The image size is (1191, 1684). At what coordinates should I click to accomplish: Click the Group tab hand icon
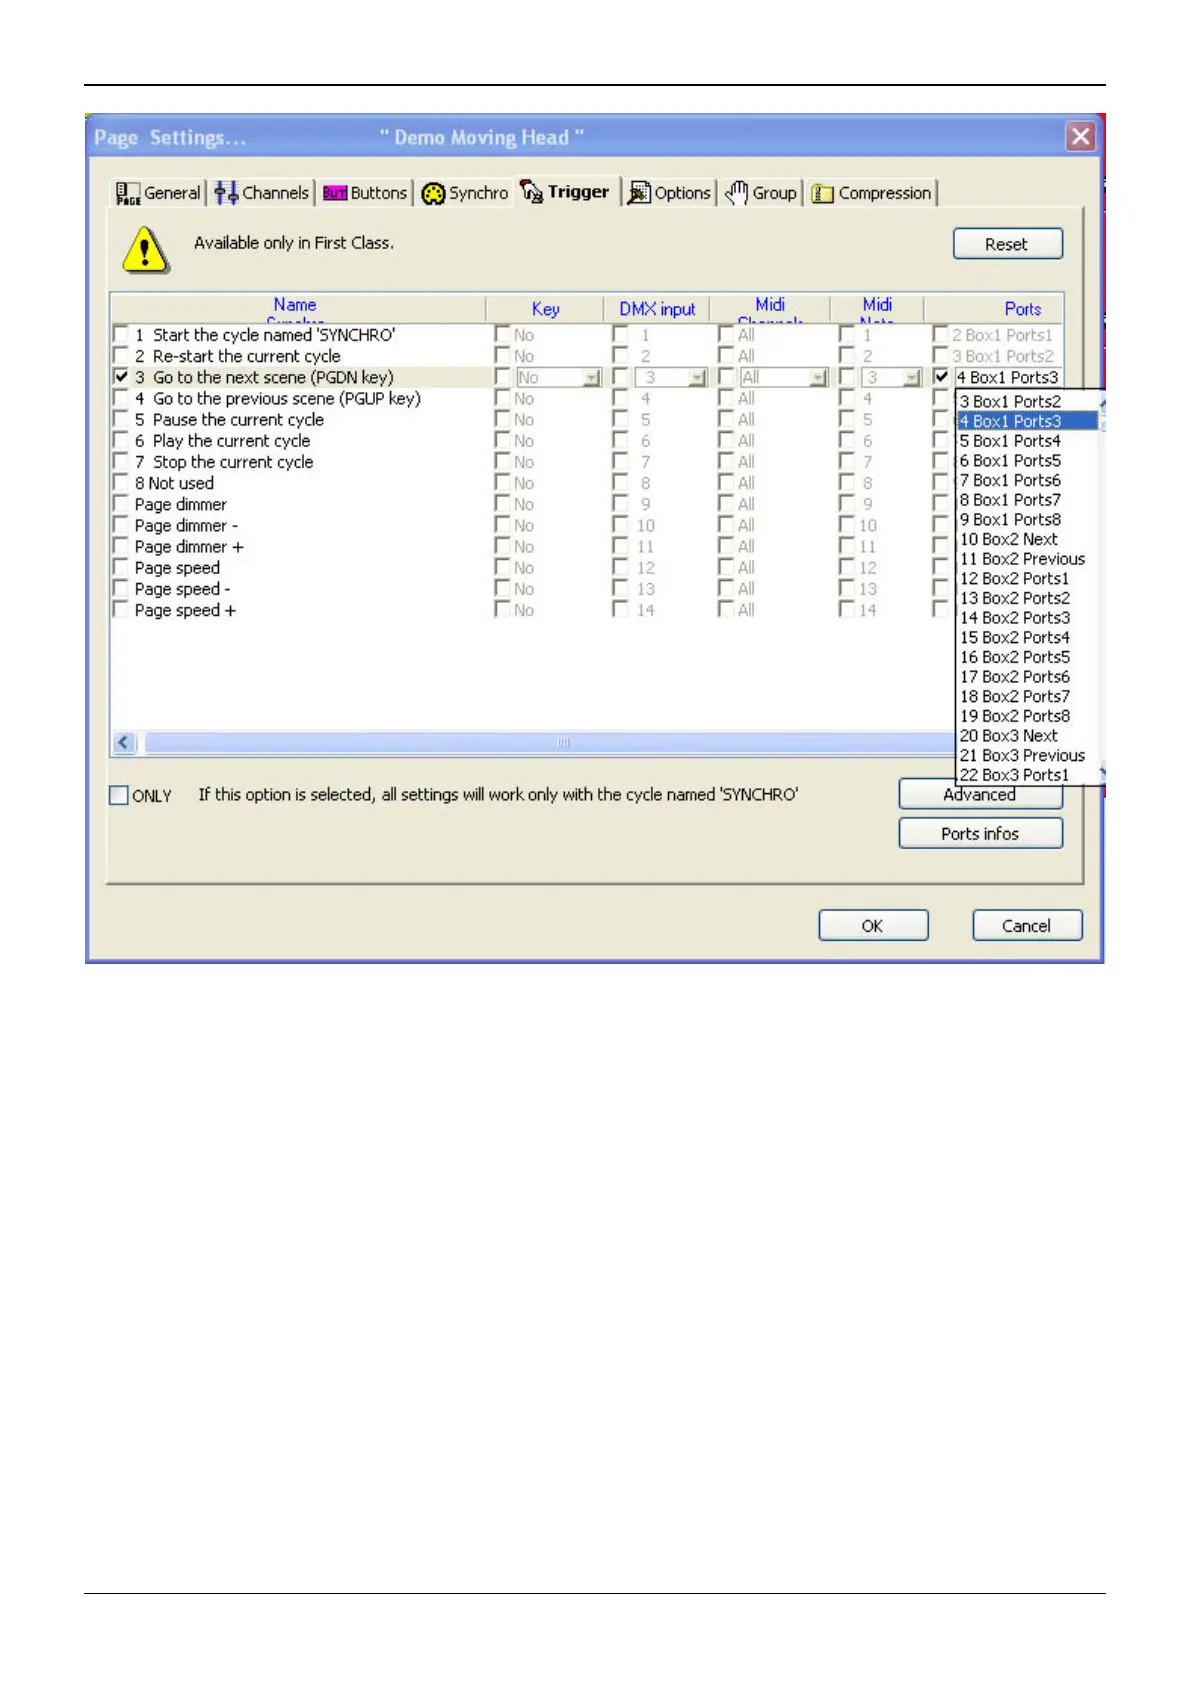point(737,193)
